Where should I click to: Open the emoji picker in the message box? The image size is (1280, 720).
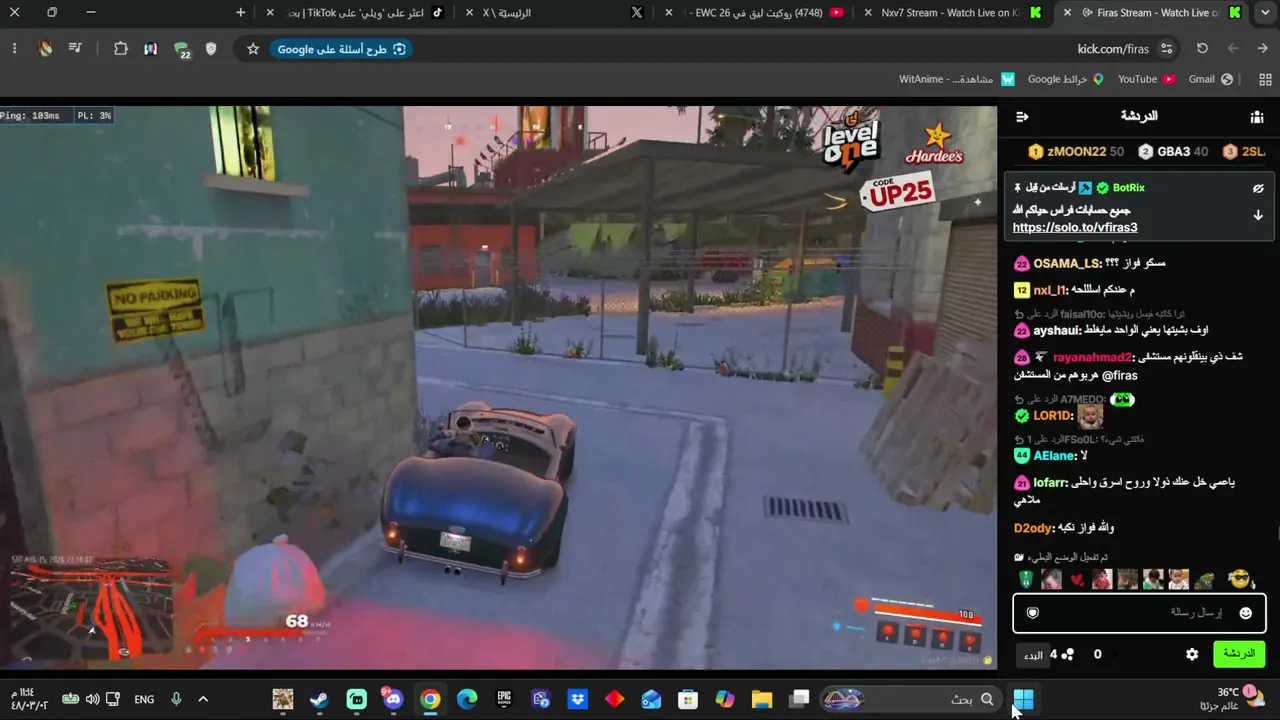point(1245,613)
